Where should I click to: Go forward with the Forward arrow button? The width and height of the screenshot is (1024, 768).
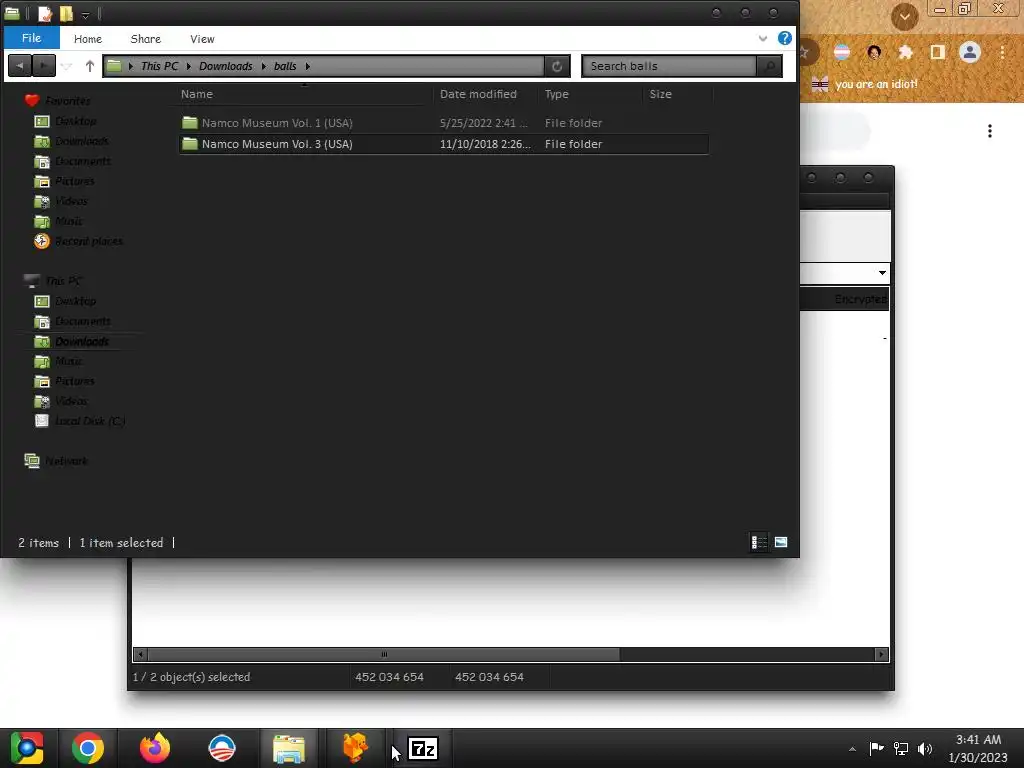(x=44, y=65)
